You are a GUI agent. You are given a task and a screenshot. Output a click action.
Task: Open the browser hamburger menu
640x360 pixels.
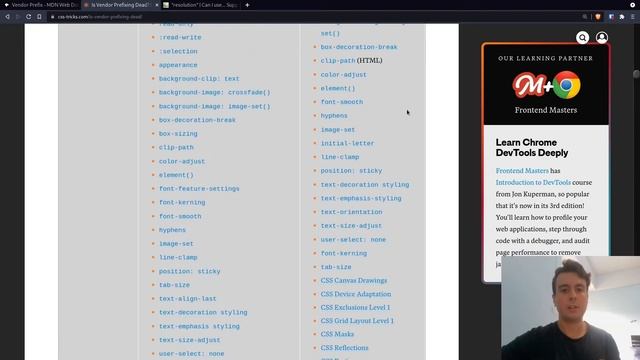(x=633, y=17)
